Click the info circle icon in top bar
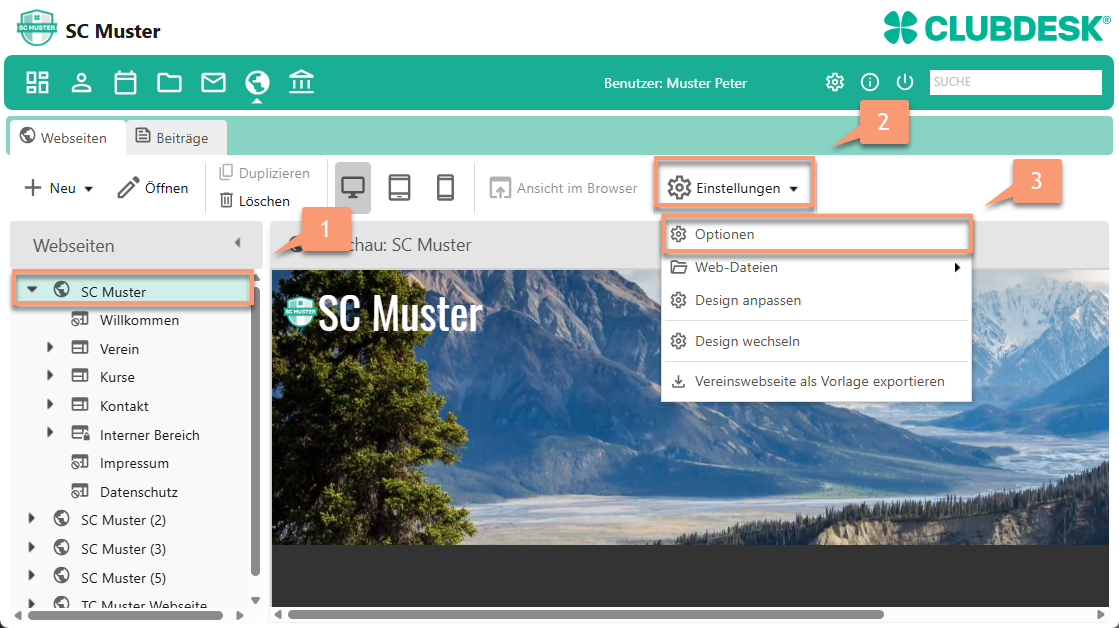Viewport: 1119px width, 628px height. coord(869,82)
